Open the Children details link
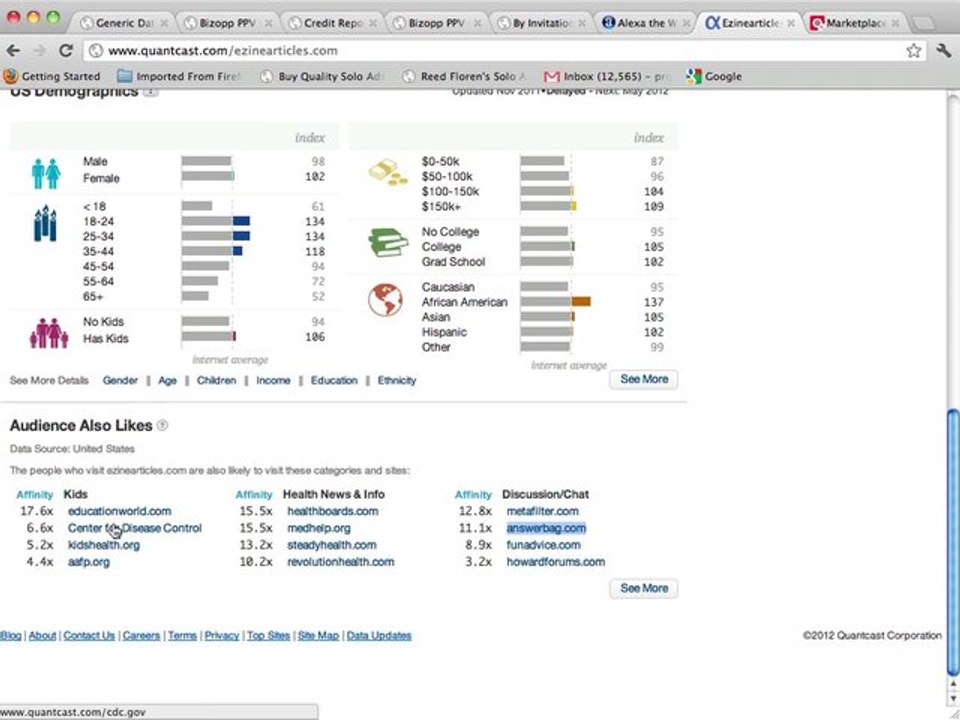Screen dimensions: 960x720 pyautogui.click(x=216, y=380)
